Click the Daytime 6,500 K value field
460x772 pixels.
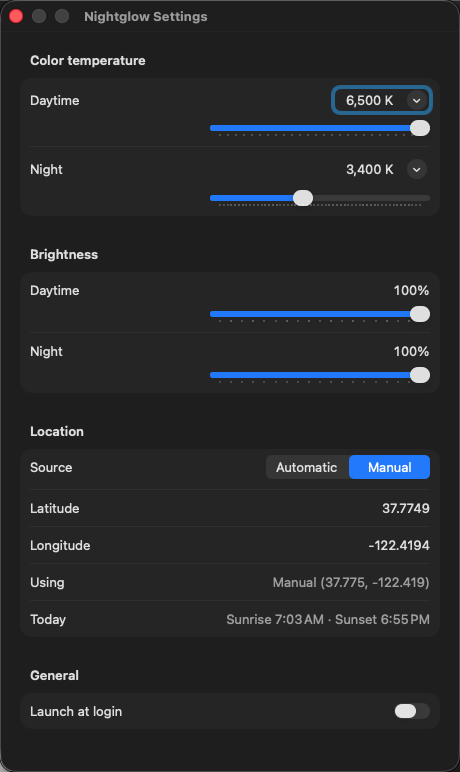[x=382, y=100]
